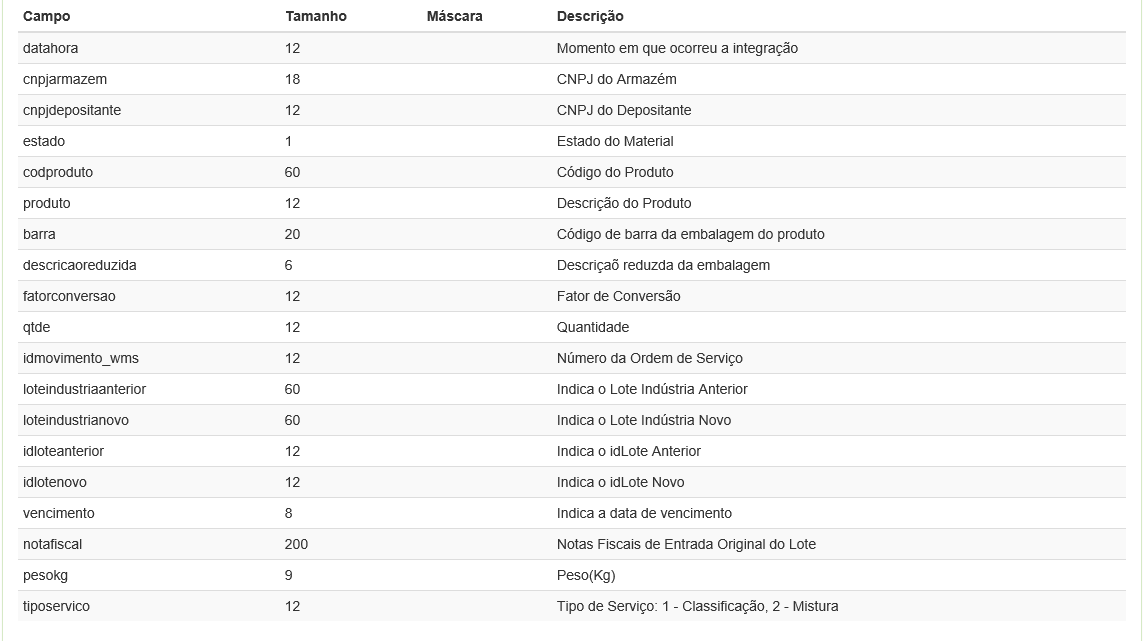Viewport: 1145px width, 641px height.
Task: Click the cnpjdepositante field name
Action: tap(72, 110)
